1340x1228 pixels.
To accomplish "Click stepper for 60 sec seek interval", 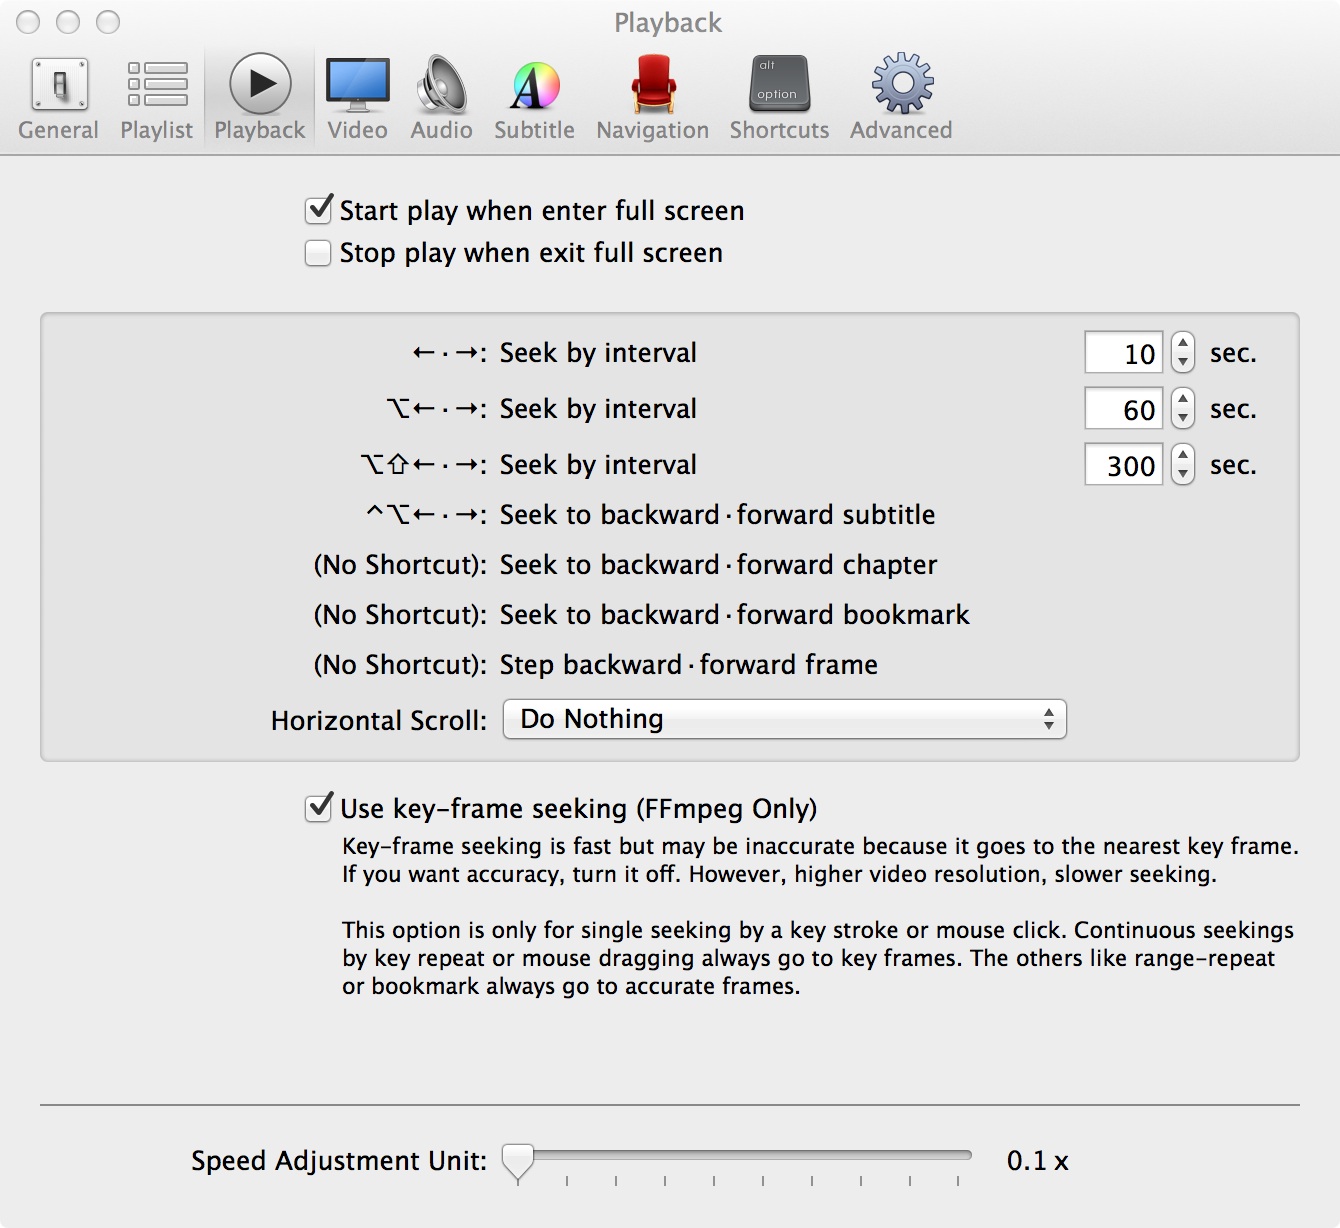I will [x=1183, y=408].
